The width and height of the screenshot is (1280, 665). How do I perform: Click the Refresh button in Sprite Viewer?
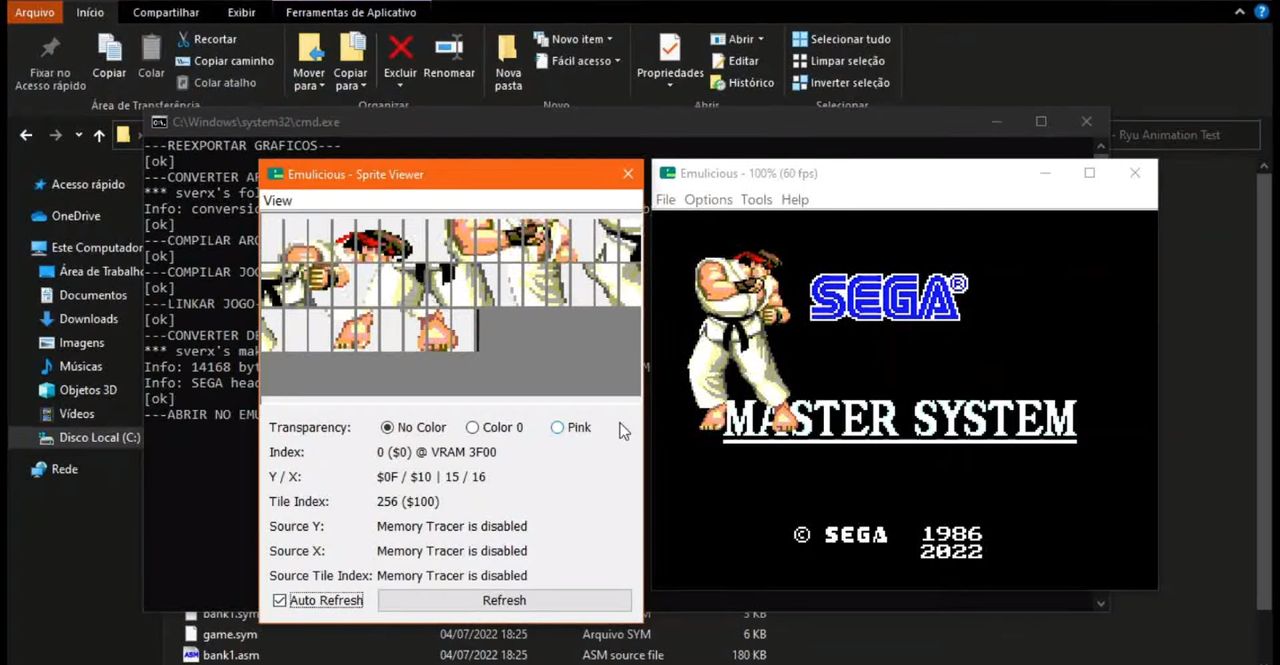click(504, 600)
